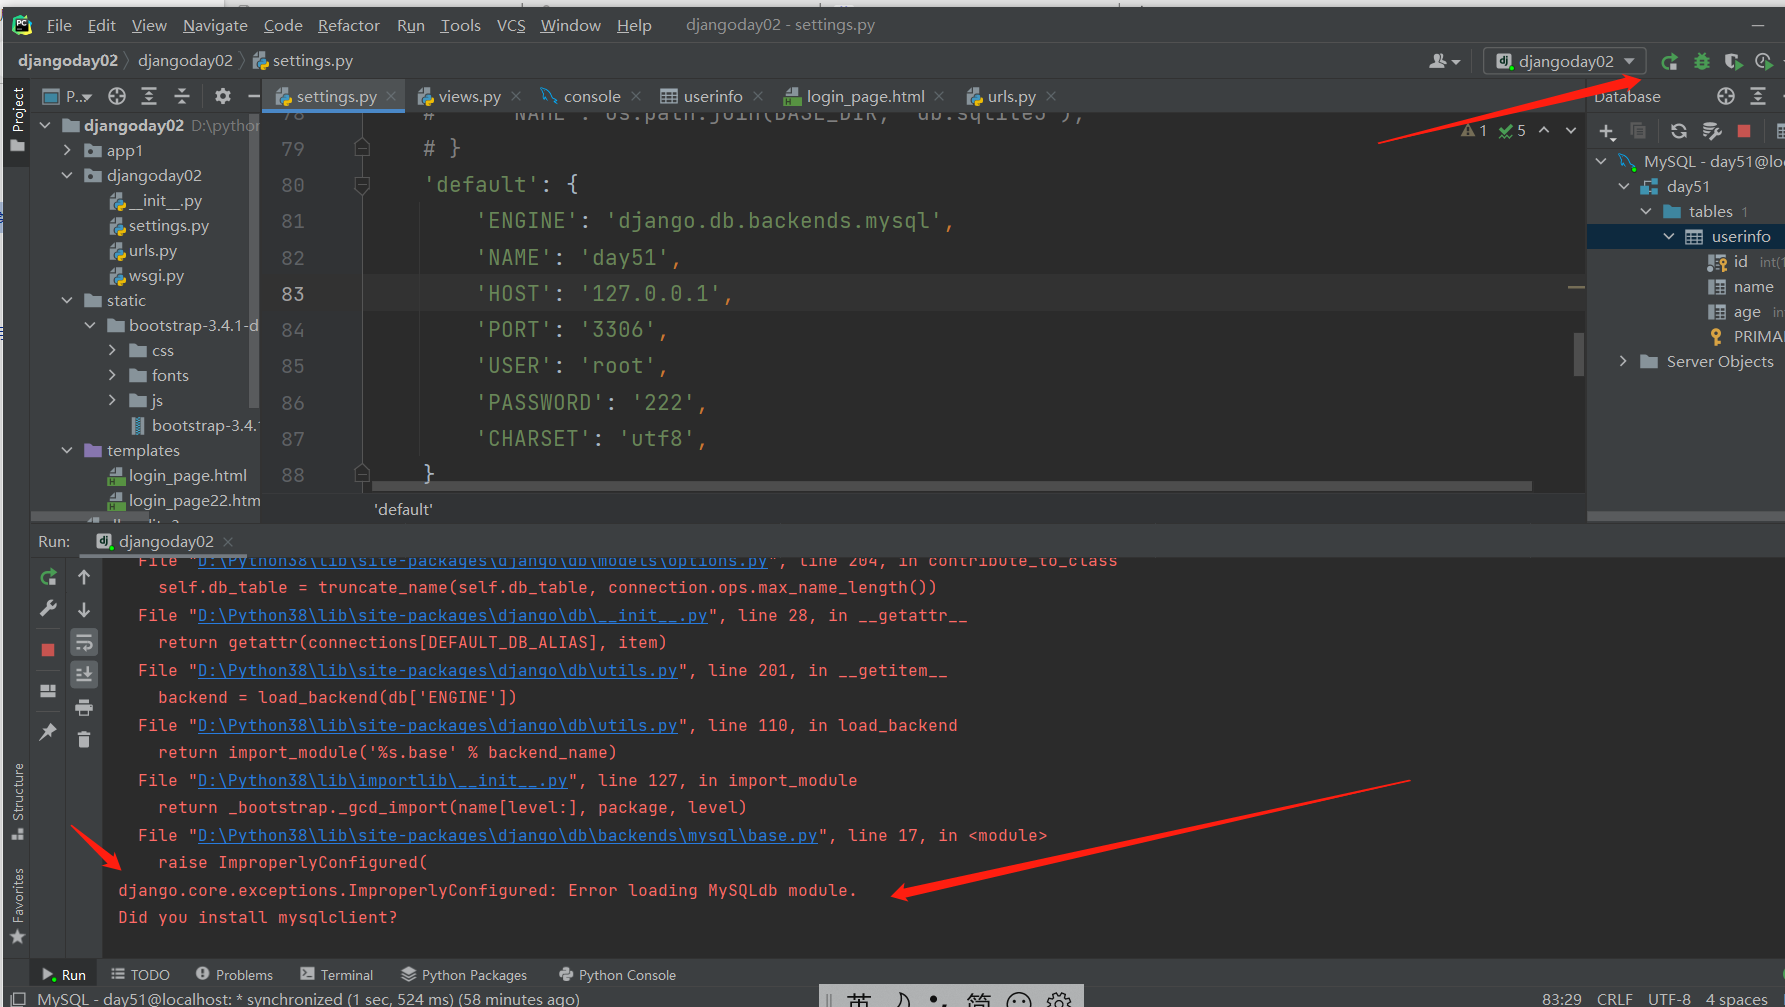The height and width of the screenshot is (1007, 1785).
Task: Deactivate the database connection with red stop
Action: [x=1744, y=131]
